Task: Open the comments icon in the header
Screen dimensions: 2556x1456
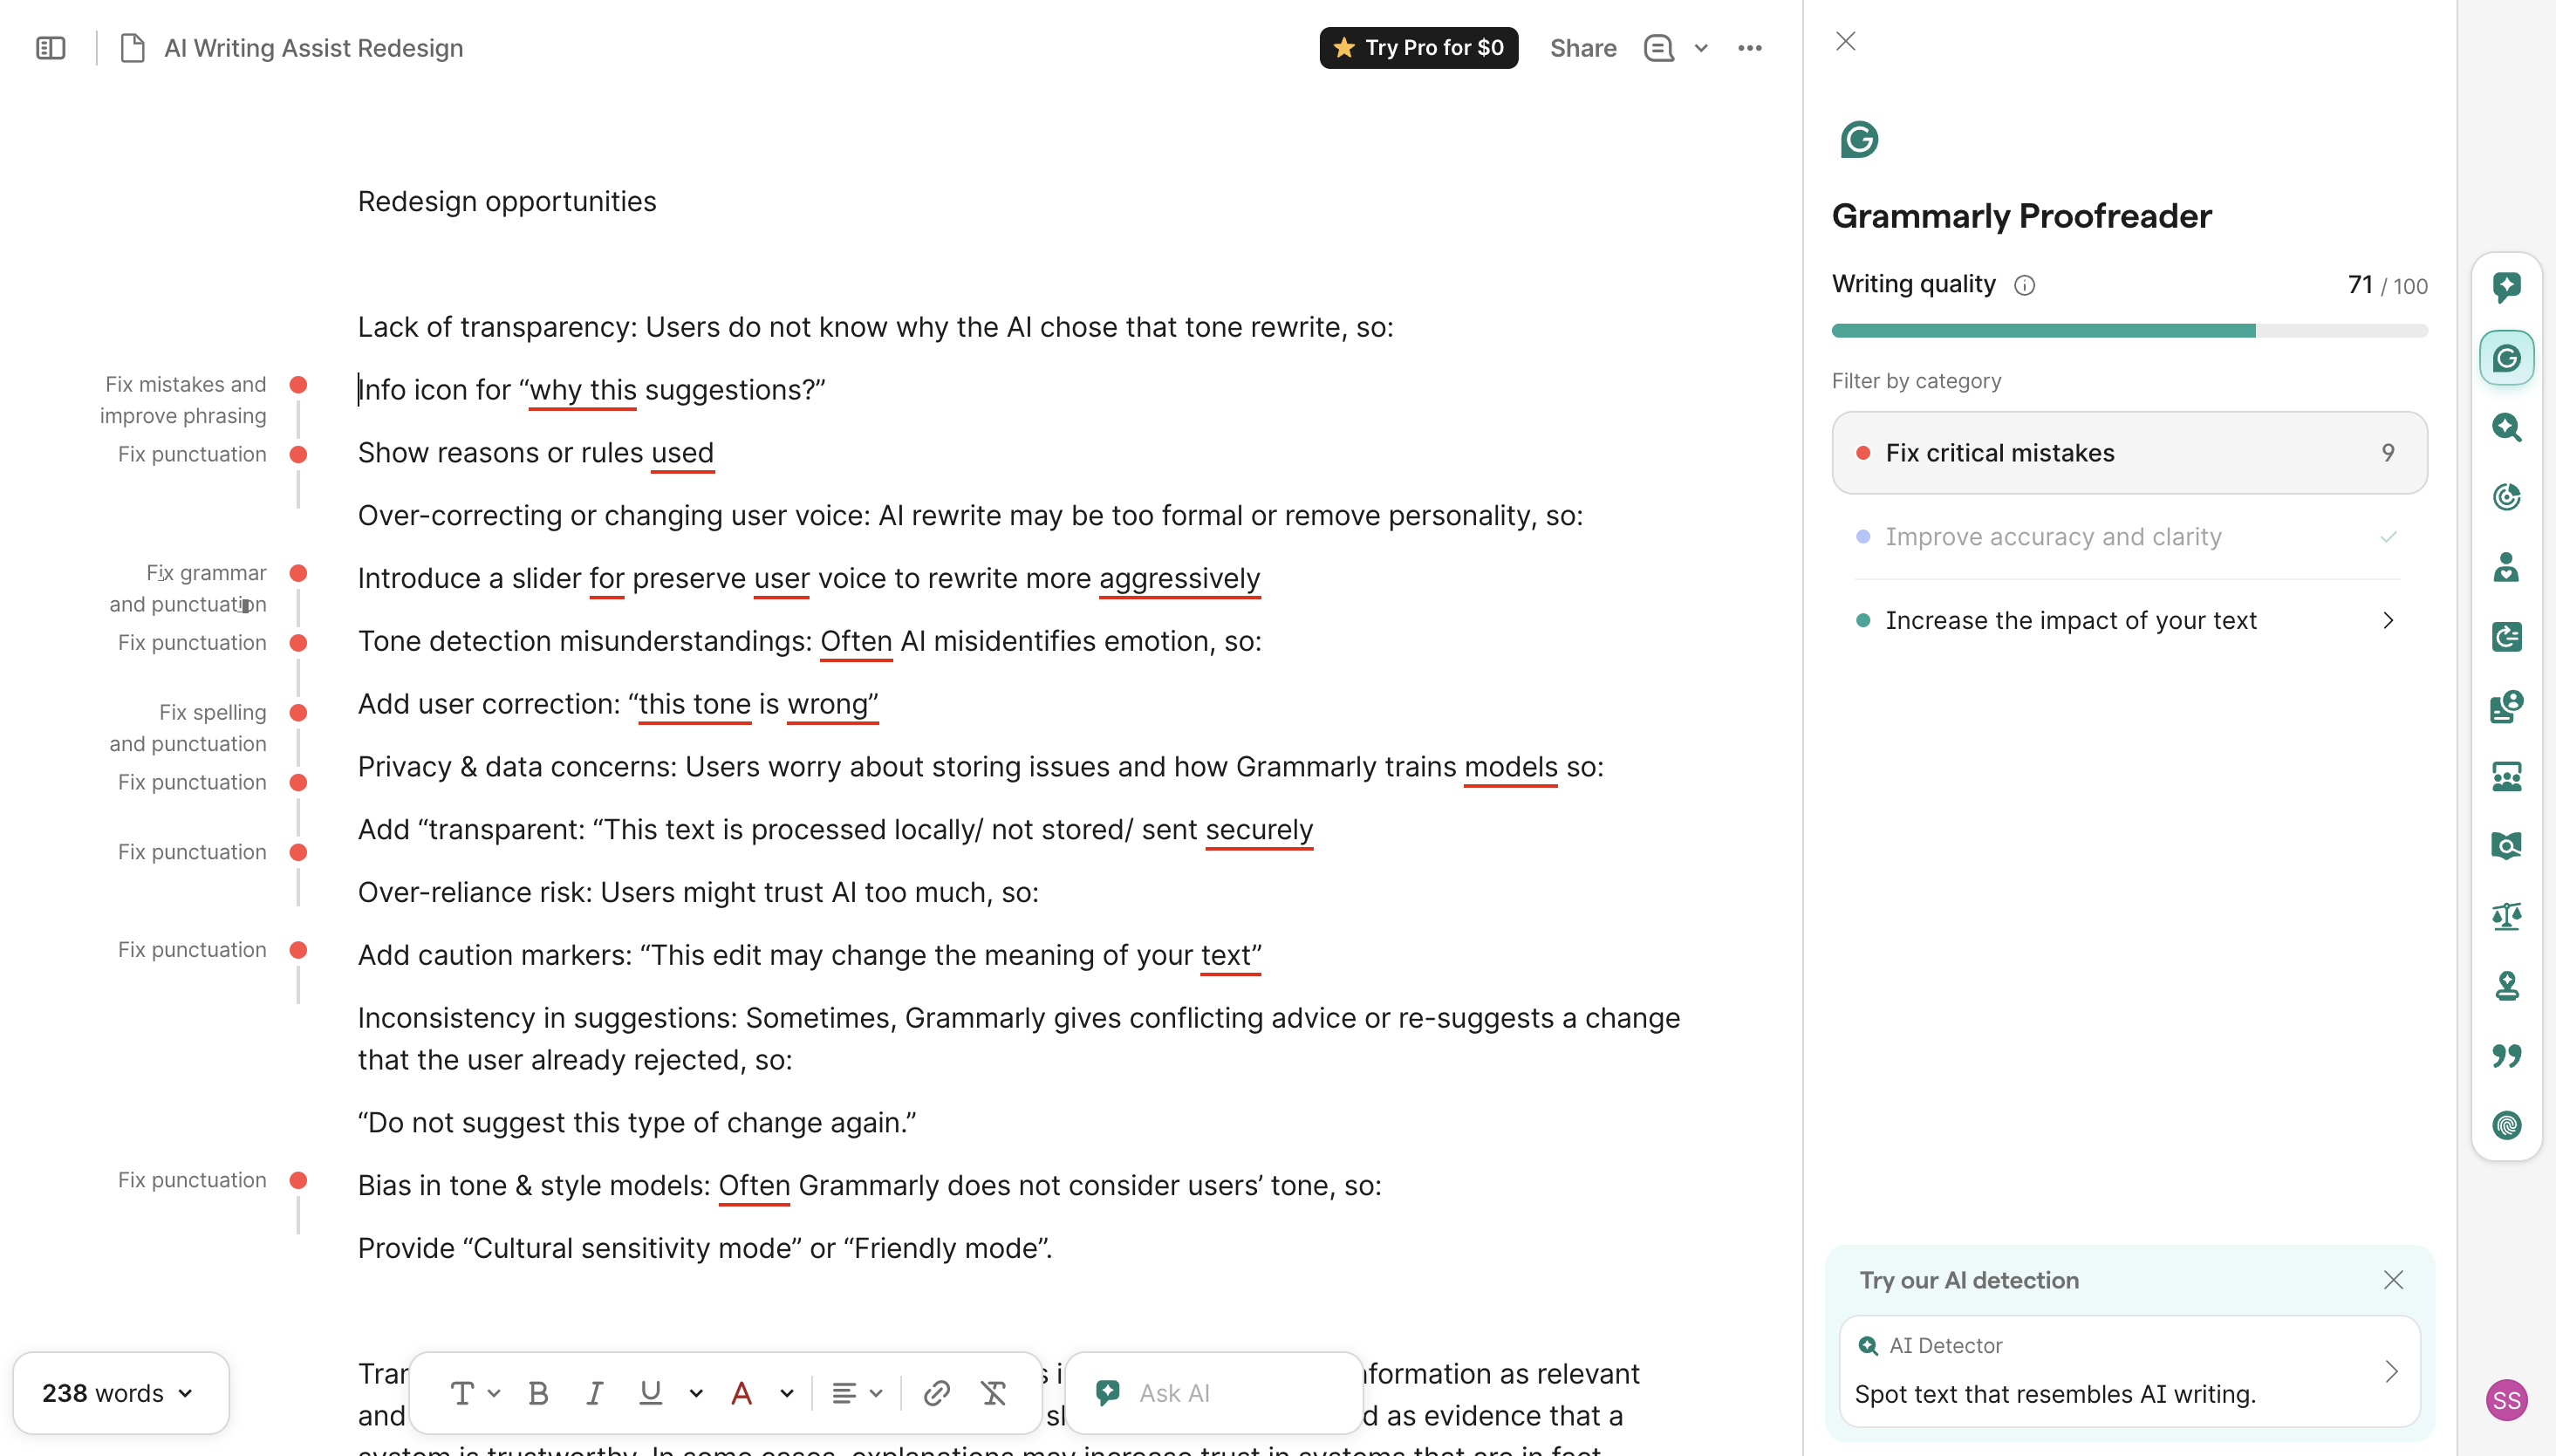Action: point(1658,48)
